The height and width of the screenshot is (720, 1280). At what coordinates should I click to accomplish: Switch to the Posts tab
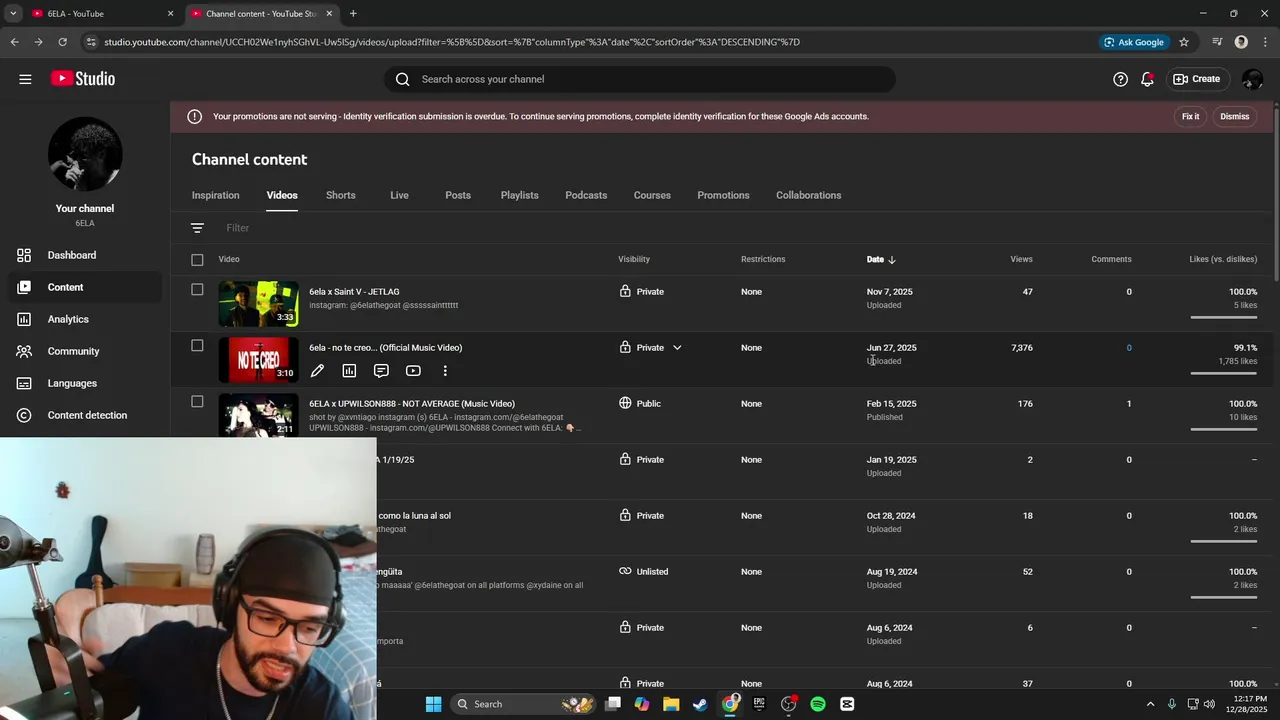(x=458, y=195)
